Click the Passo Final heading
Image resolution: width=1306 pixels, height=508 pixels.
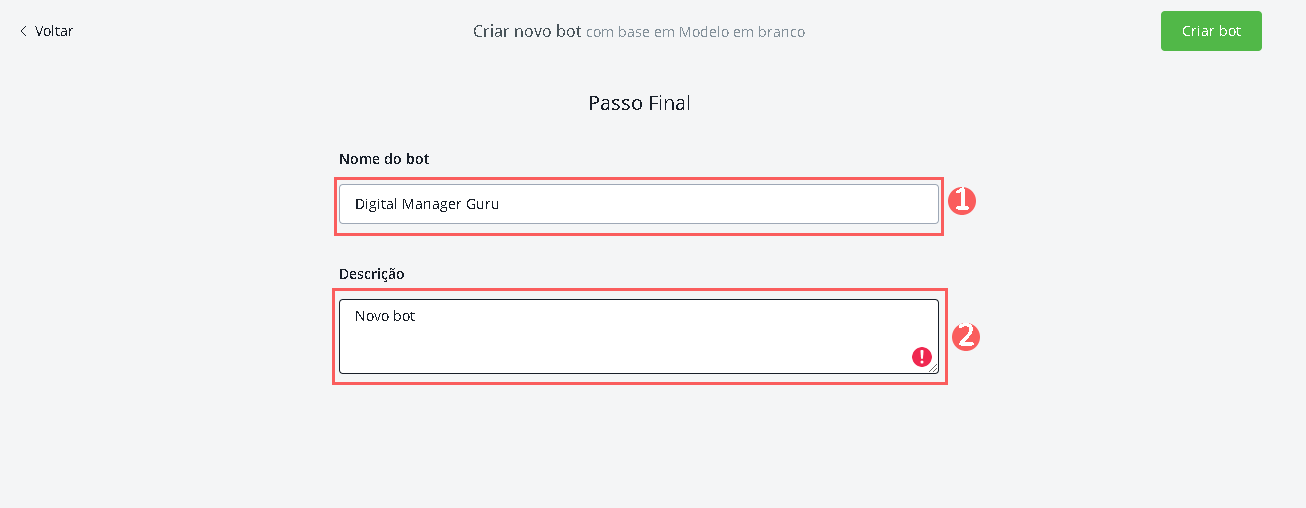(639, 103)
